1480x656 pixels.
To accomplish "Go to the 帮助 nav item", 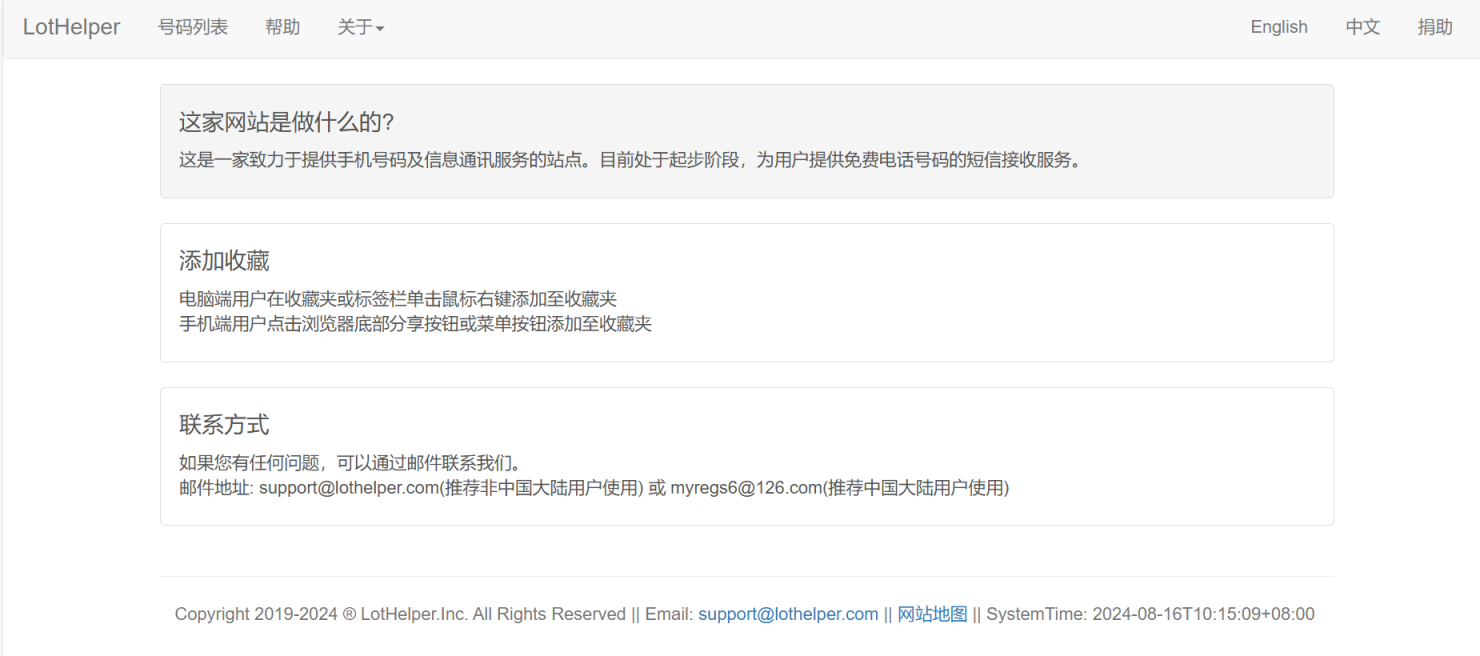I will click(x=282, y=27).
